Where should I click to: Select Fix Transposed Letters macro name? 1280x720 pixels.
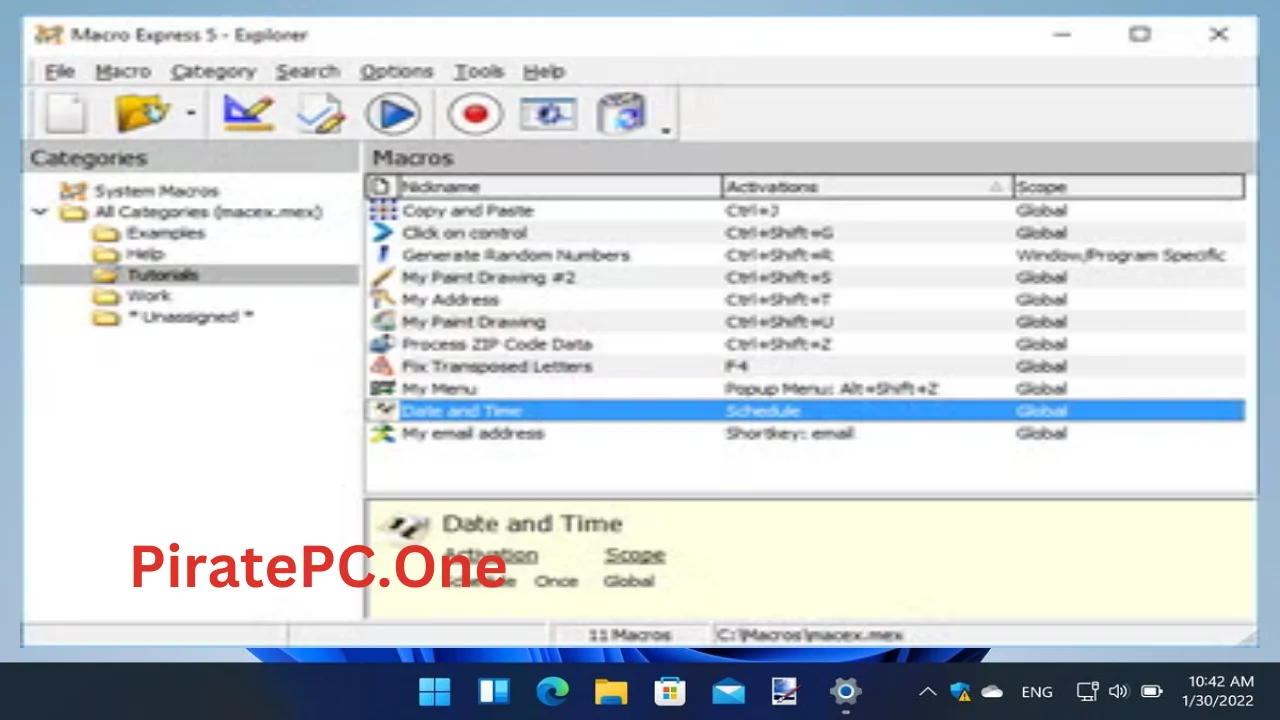(496, 366)
